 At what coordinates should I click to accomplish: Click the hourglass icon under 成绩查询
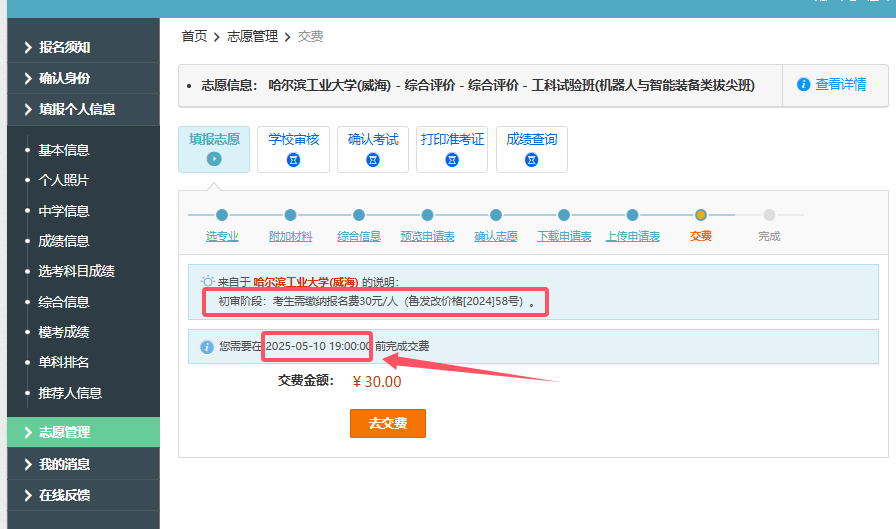coord(531,159)
